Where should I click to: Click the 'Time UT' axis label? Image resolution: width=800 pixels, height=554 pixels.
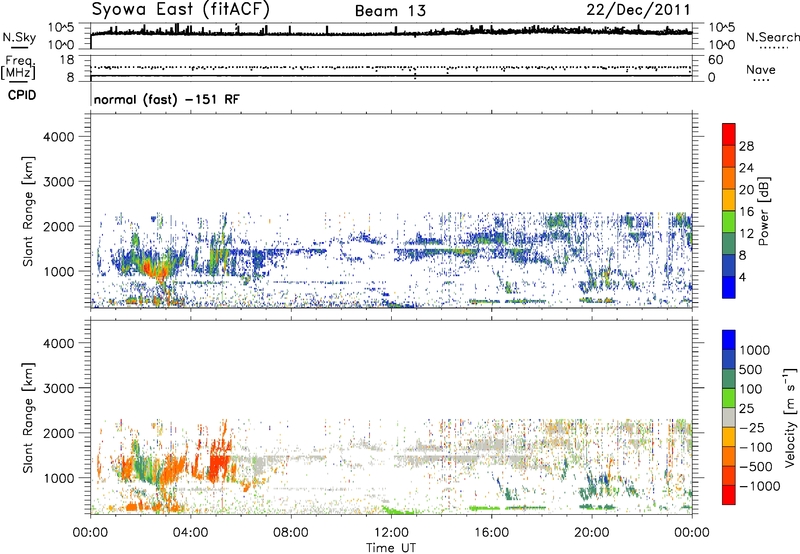coord(391,548)
